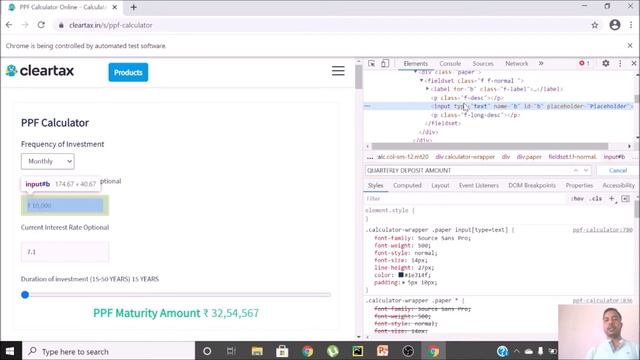Click the browser address bar
The width and height of the screenshot is (640, 360).
click(322, 25)
